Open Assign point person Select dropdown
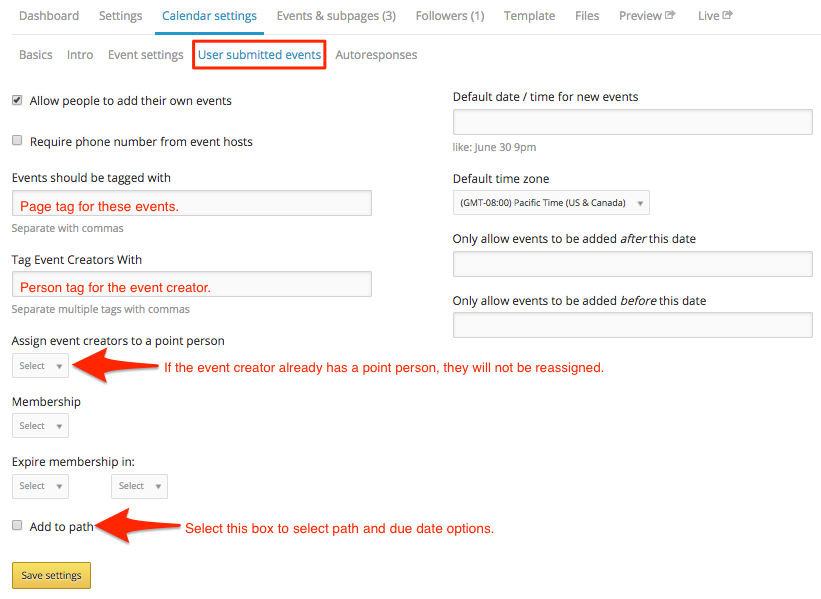This screenshot has width=821, height=599. pyautogui.click(x=40, y=365)
